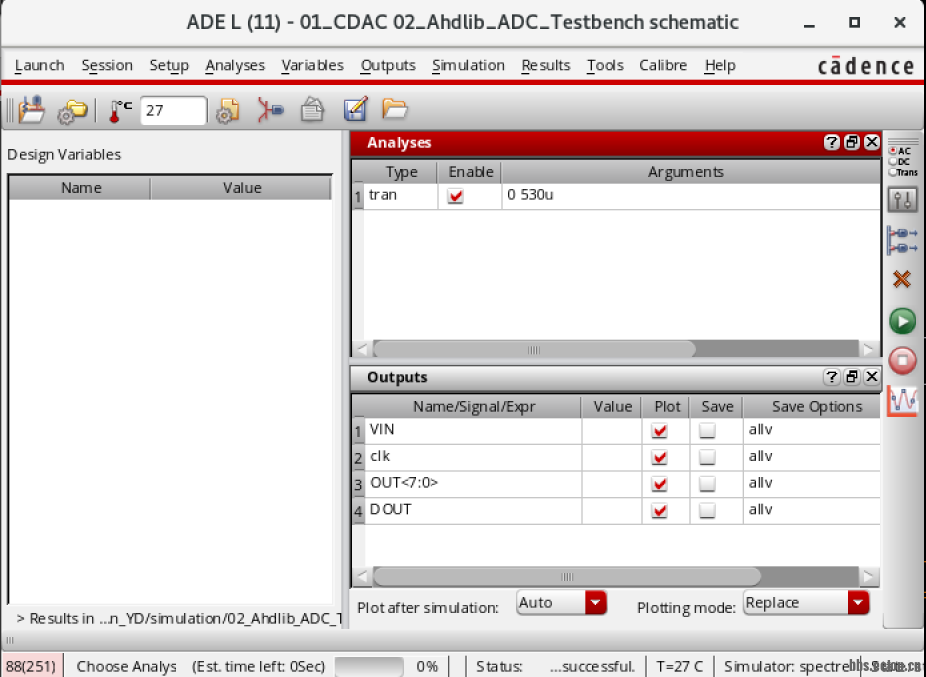Open the Outputs menu
Viewport: 926px width, 677px height.
click(388, 65)
